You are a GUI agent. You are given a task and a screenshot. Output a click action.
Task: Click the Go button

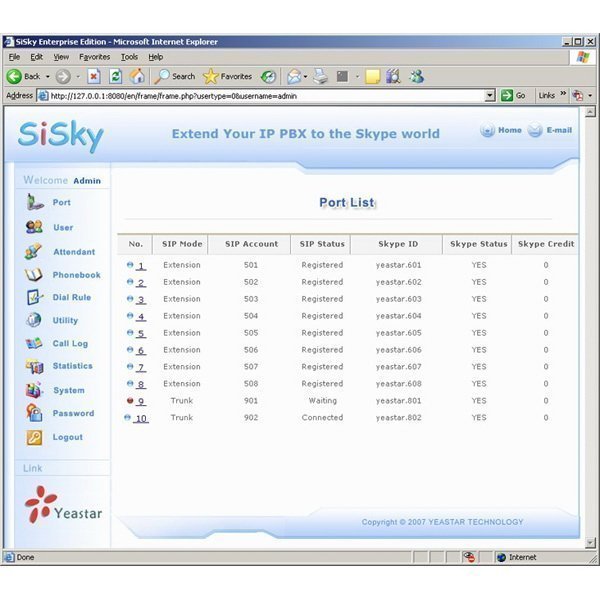(x=513, y=96)
